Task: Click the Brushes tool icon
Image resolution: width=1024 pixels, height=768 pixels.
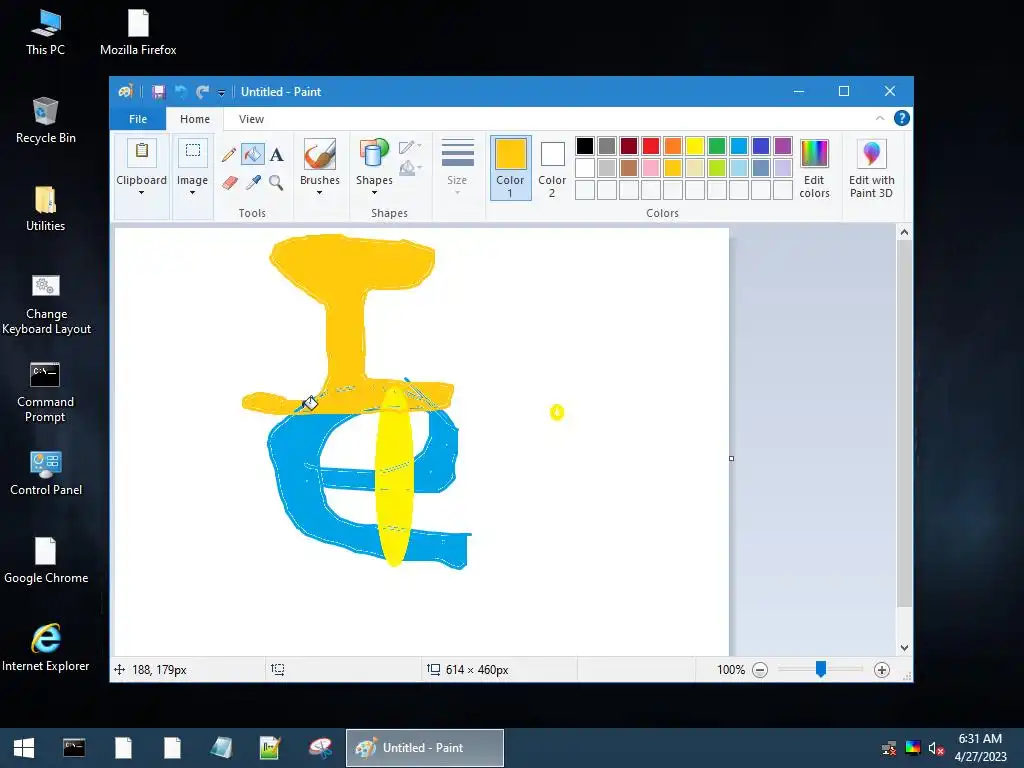Action: coord(319,155)
